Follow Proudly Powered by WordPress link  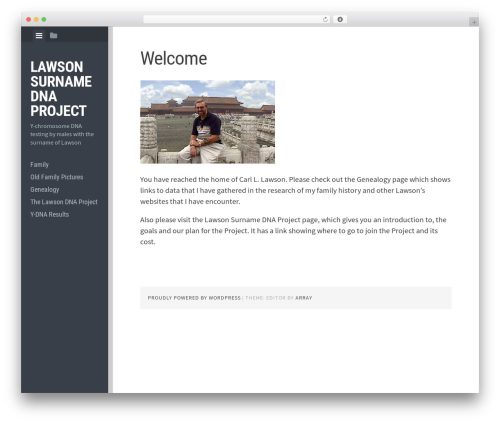click(x=194, y=298)
